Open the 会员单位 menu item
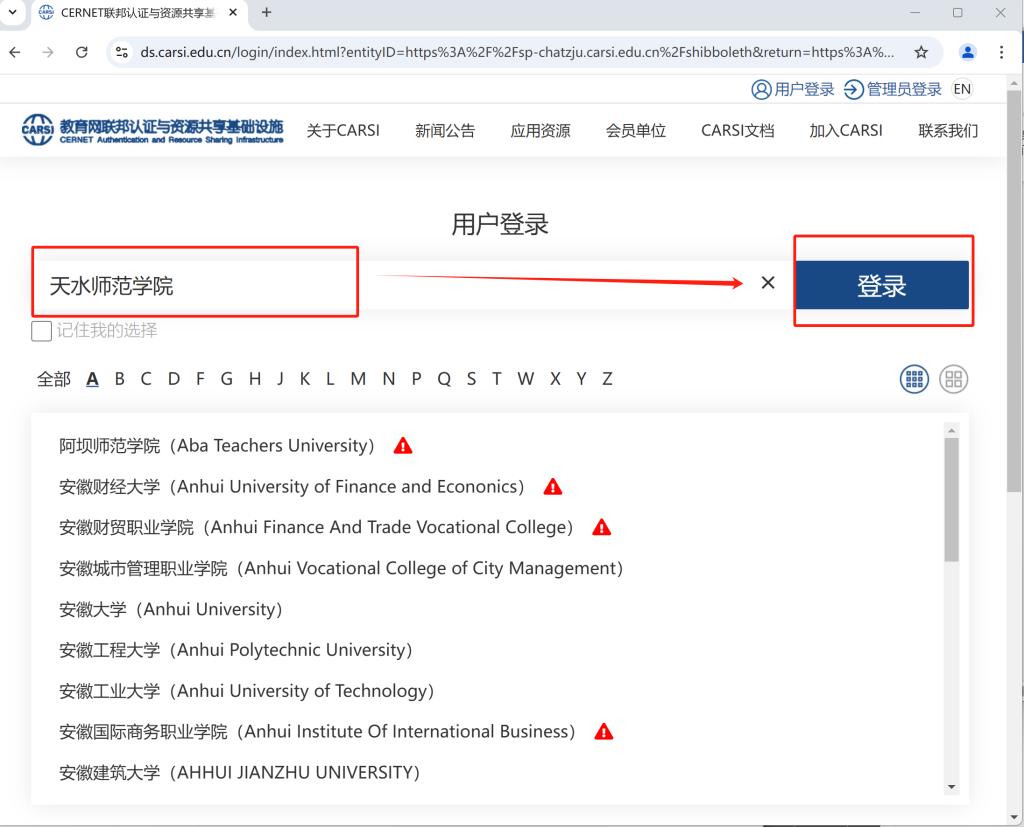This screenshot has height=827, width=1024. (635, 131)
